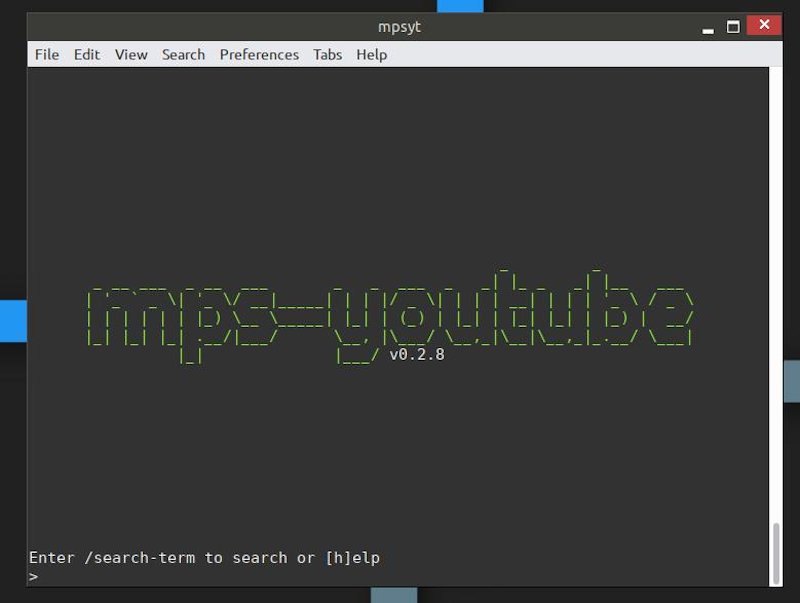Screen dimensions: 800x603
Task: Open the Edit menu
Action: click(87, 55)
